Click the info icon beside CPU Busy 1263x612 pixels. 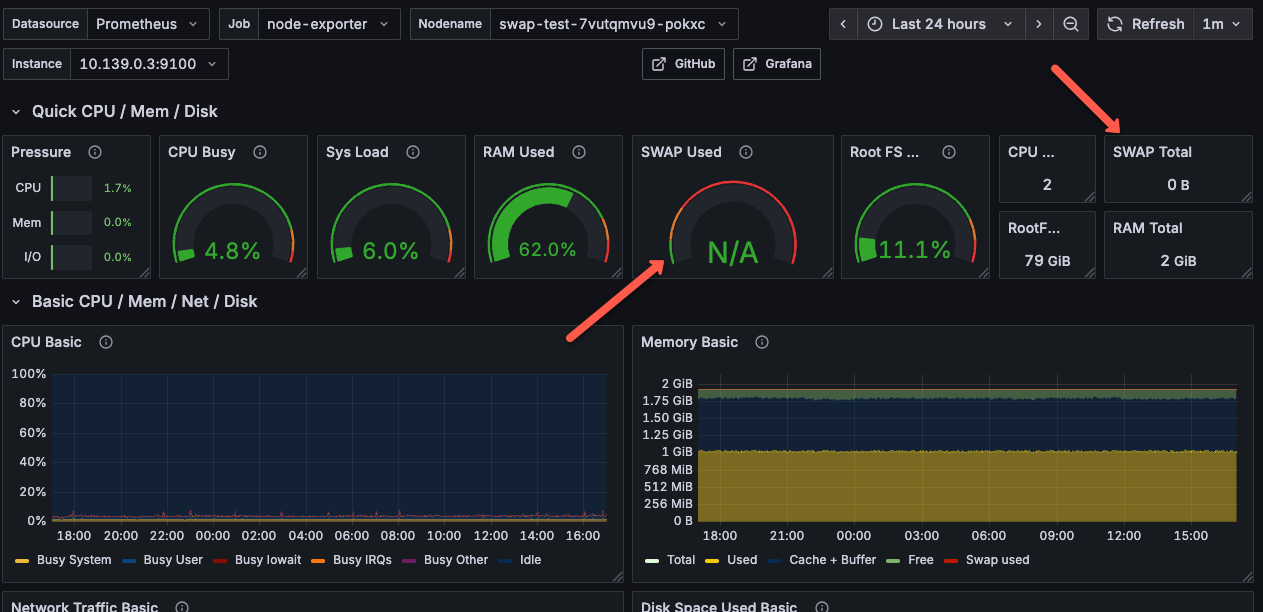(260, 152)
